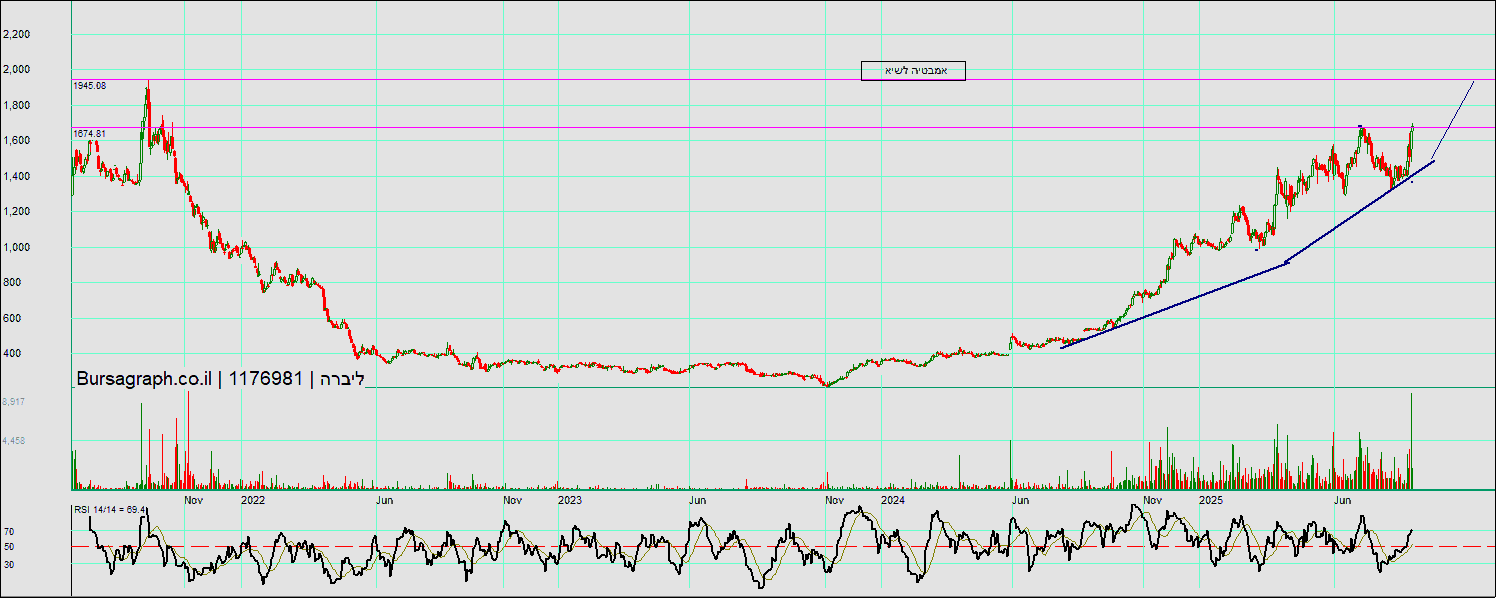Select the thin blue projection line at far right
This screenshot has width=1496, height=598.
(1455, 118)
